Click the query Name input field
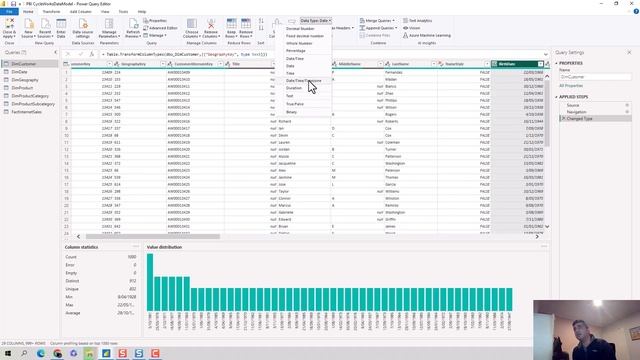 (x=595, y=77)
